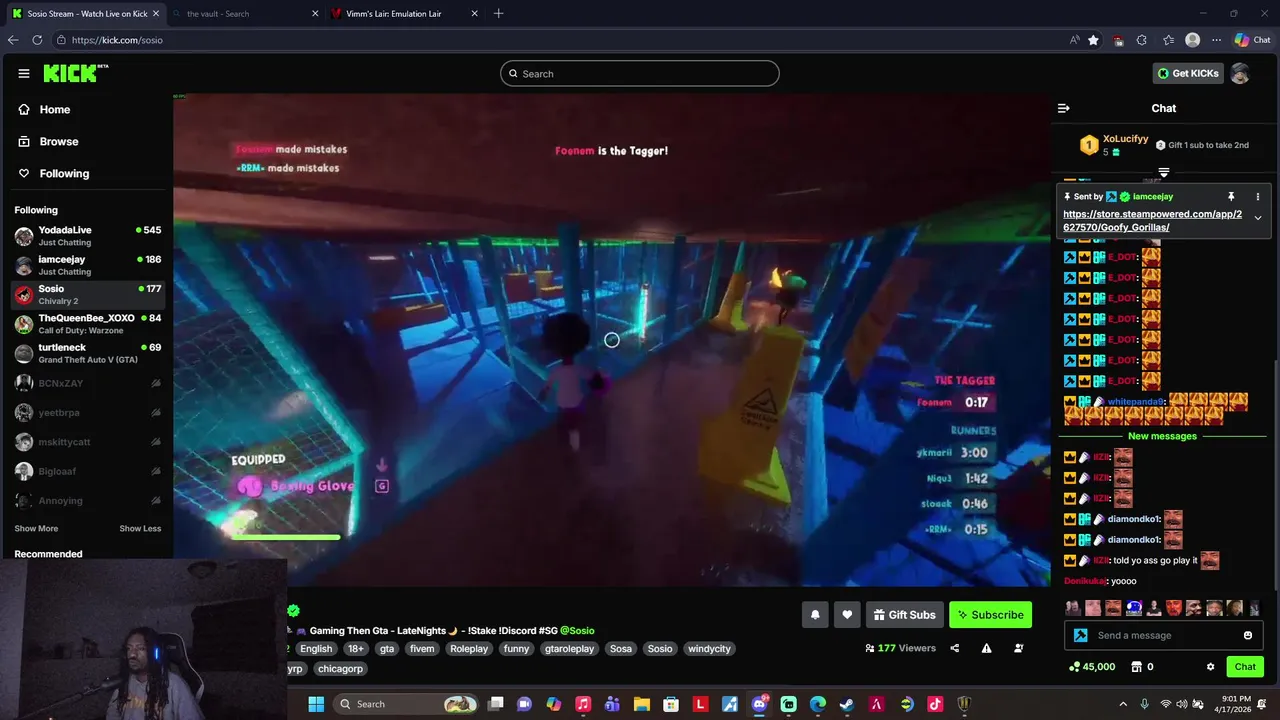Expand list with Show More
Viewport: 1280px width, 720px height.
[x=36, y=529]
